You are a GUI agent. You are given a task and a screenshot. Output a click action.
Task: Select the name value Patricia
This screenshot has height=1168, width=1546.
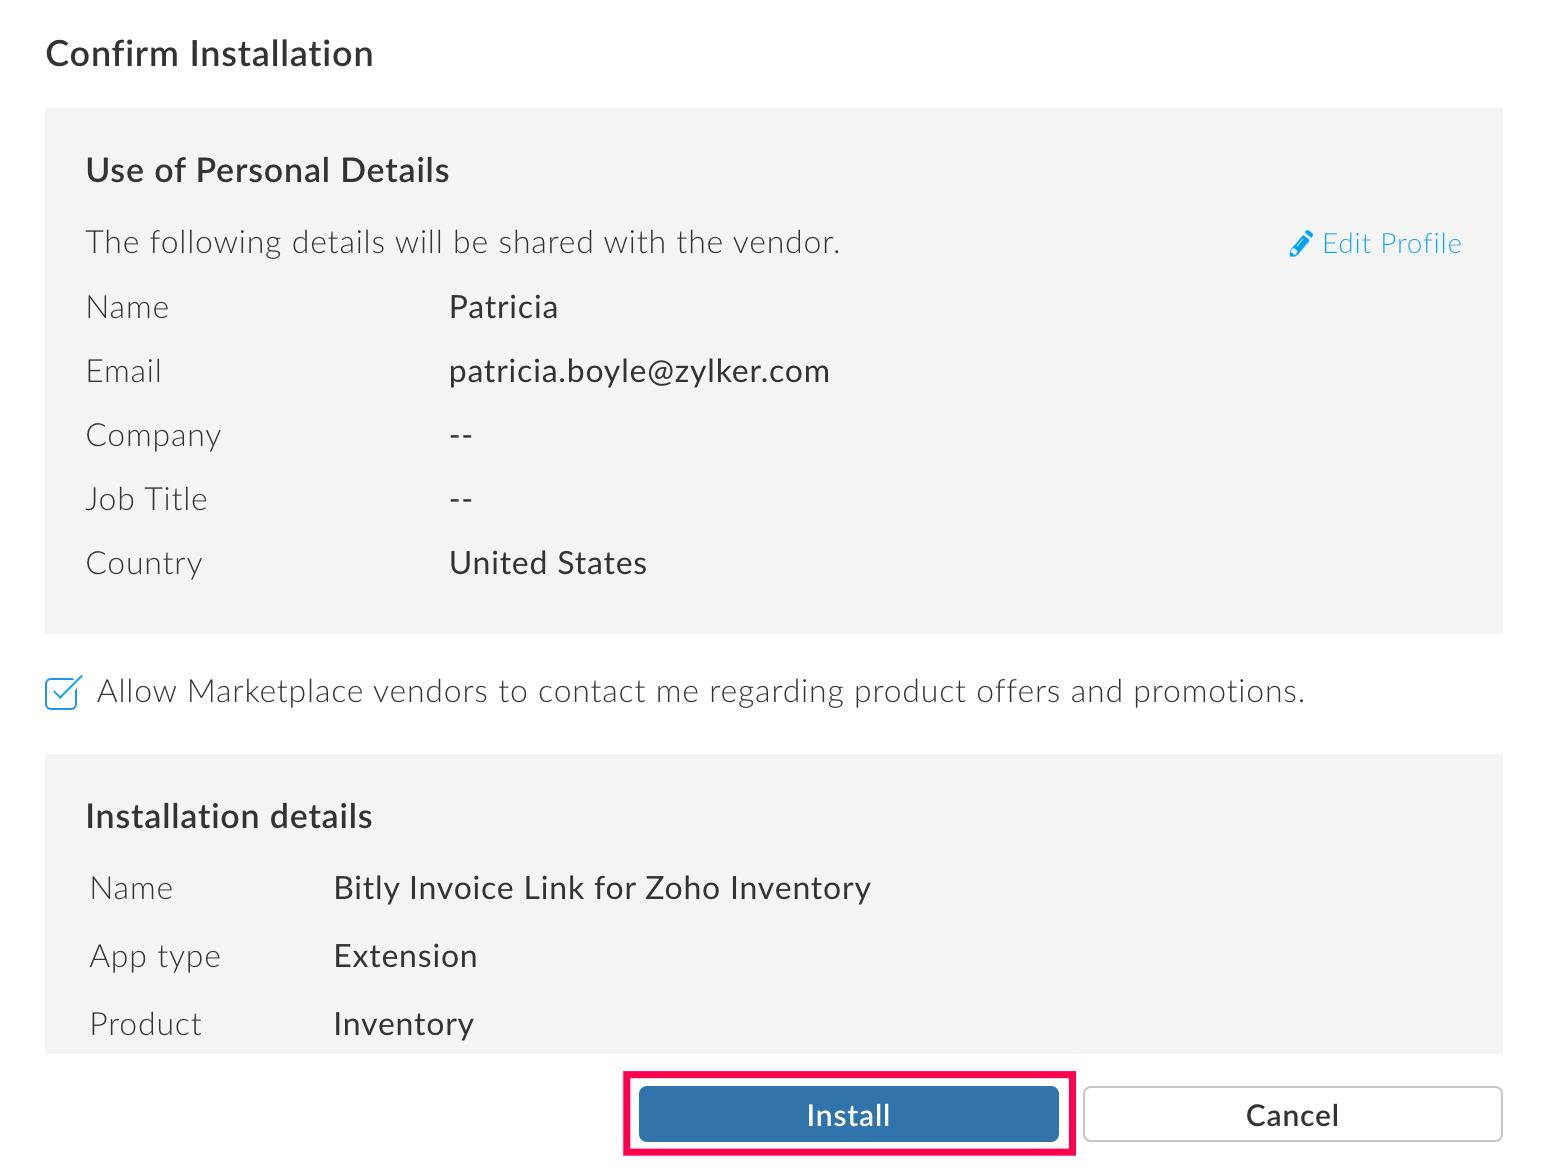click(503, 307)
